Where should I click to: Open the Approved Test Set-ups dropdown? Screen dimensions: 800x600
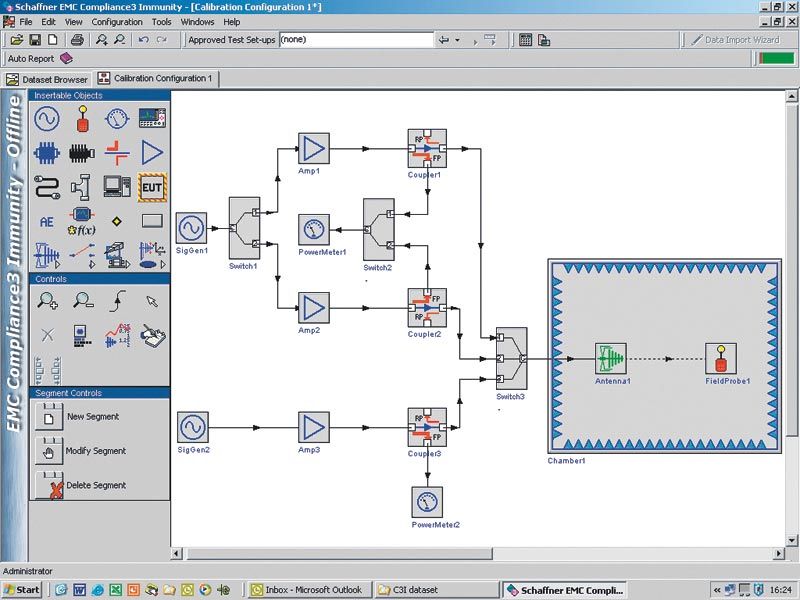pos(356,40)
